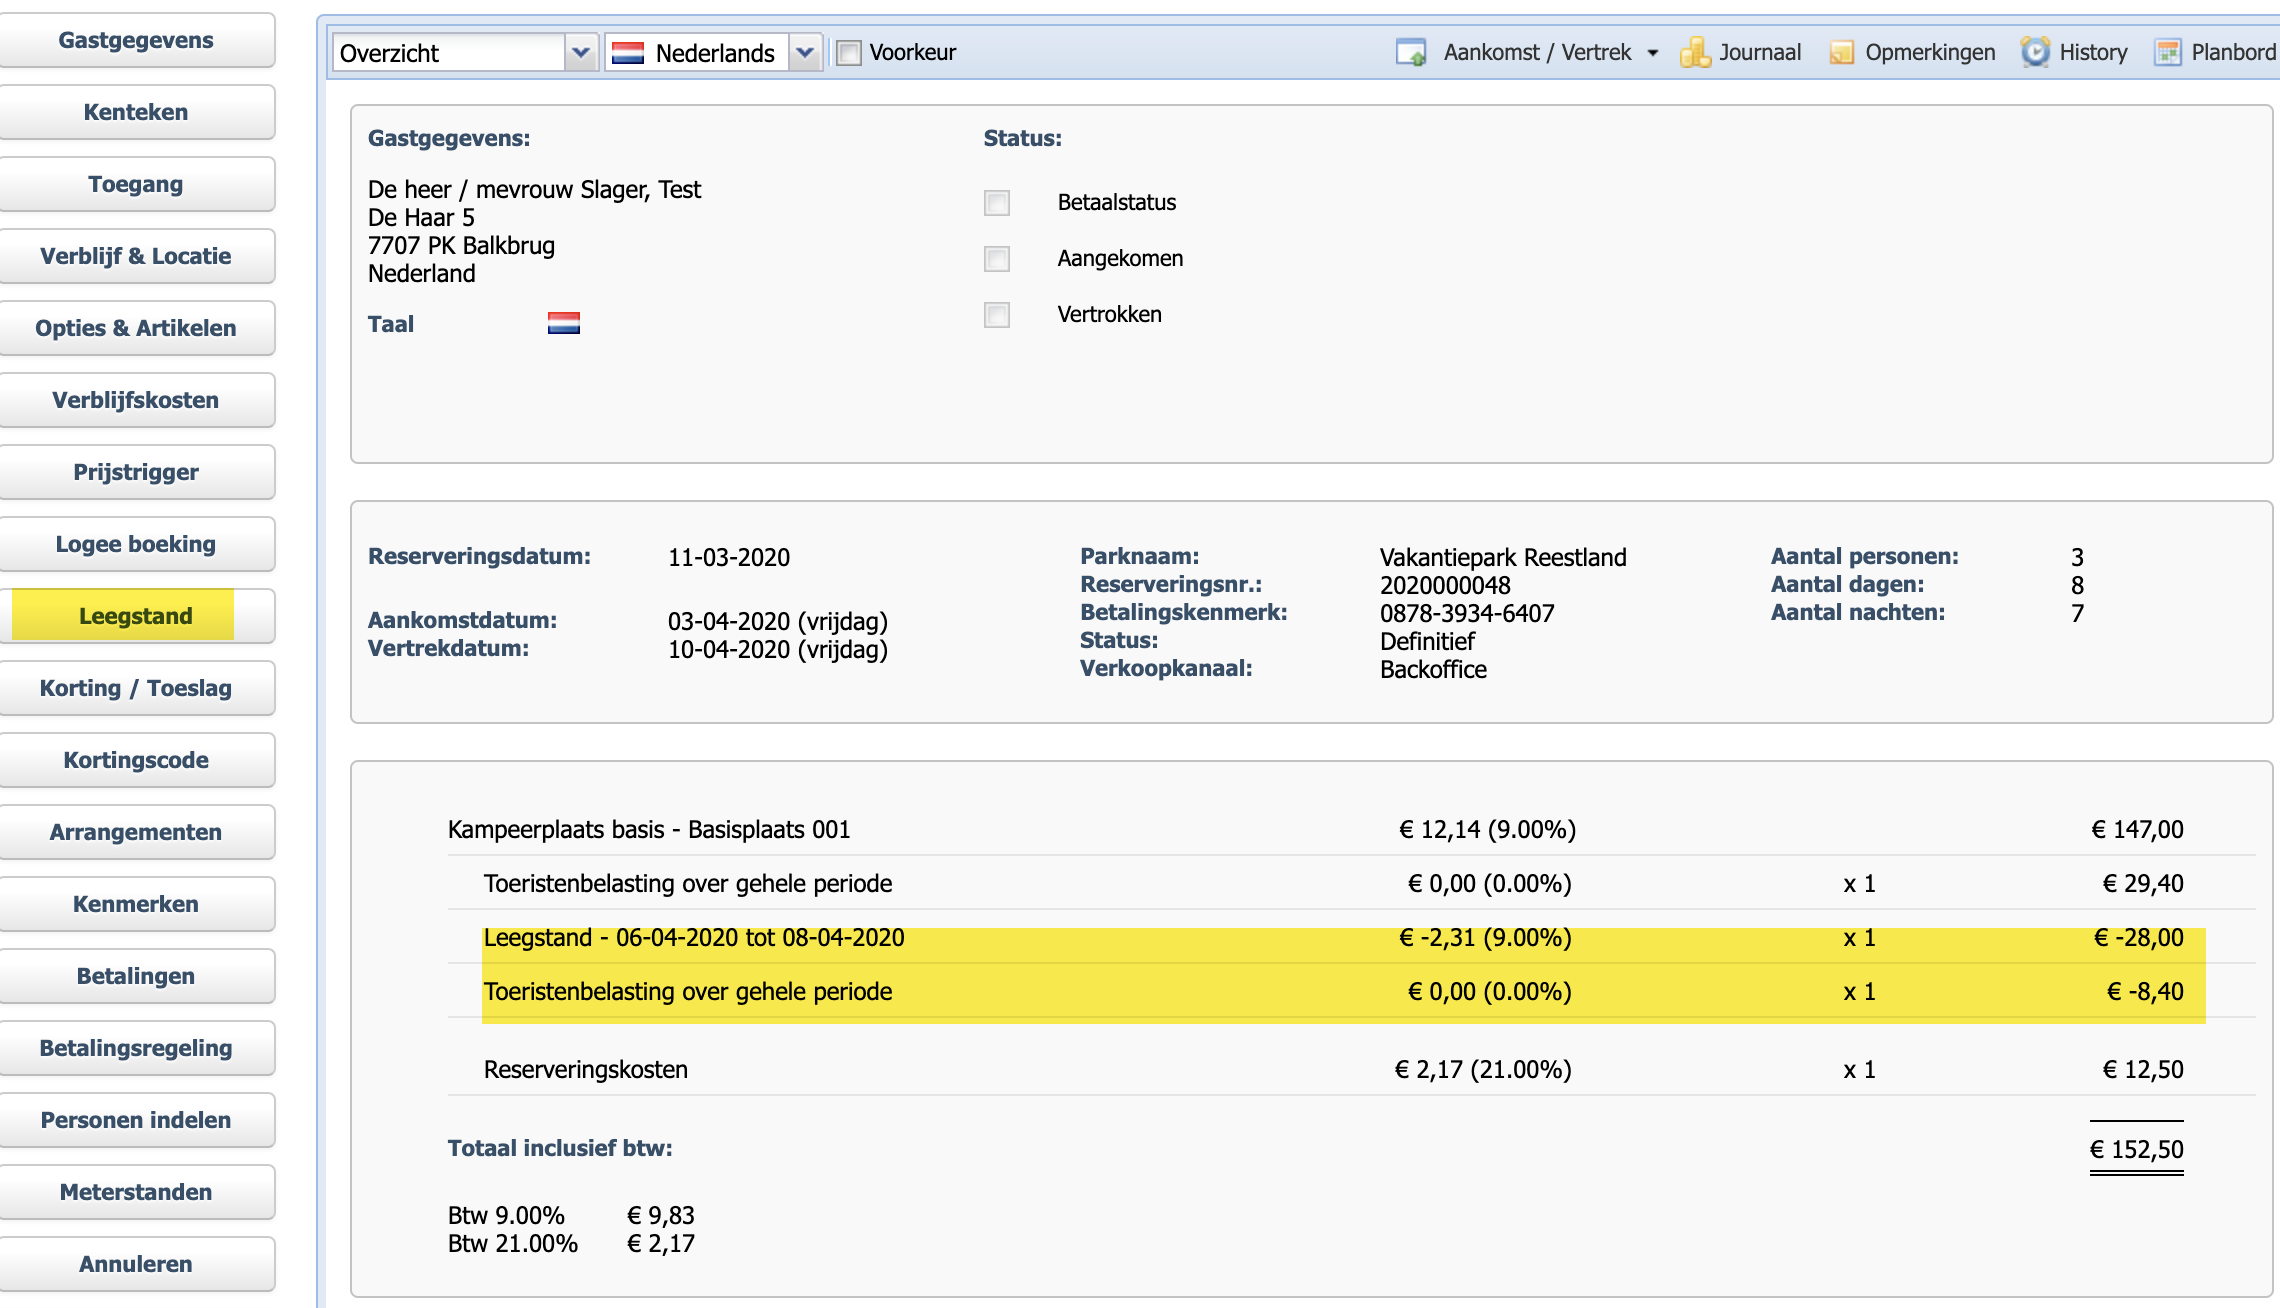Viewport: 2280px width, 1308px height.
Task: Click the amount € 29,40
Action: pyautogui.click(x=2143, y=884)
